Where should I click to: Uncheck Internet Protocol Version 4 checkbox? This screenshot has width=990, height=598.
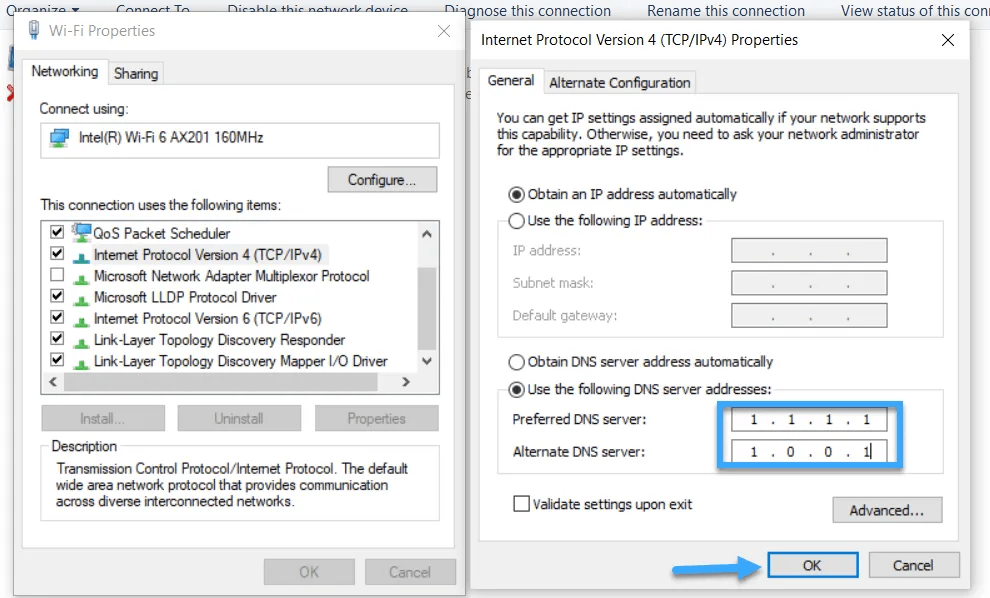[57, 253]
